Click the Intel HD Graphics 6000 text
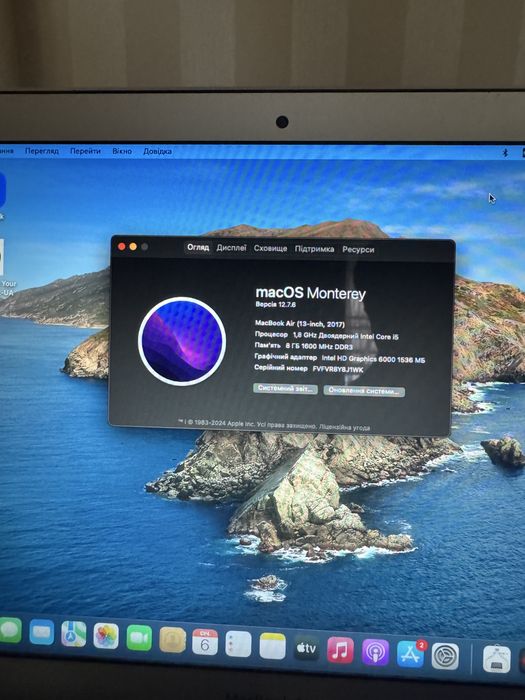Image resolution: width=525 pixels, height=700 pixels. click(x=373, y=359)
